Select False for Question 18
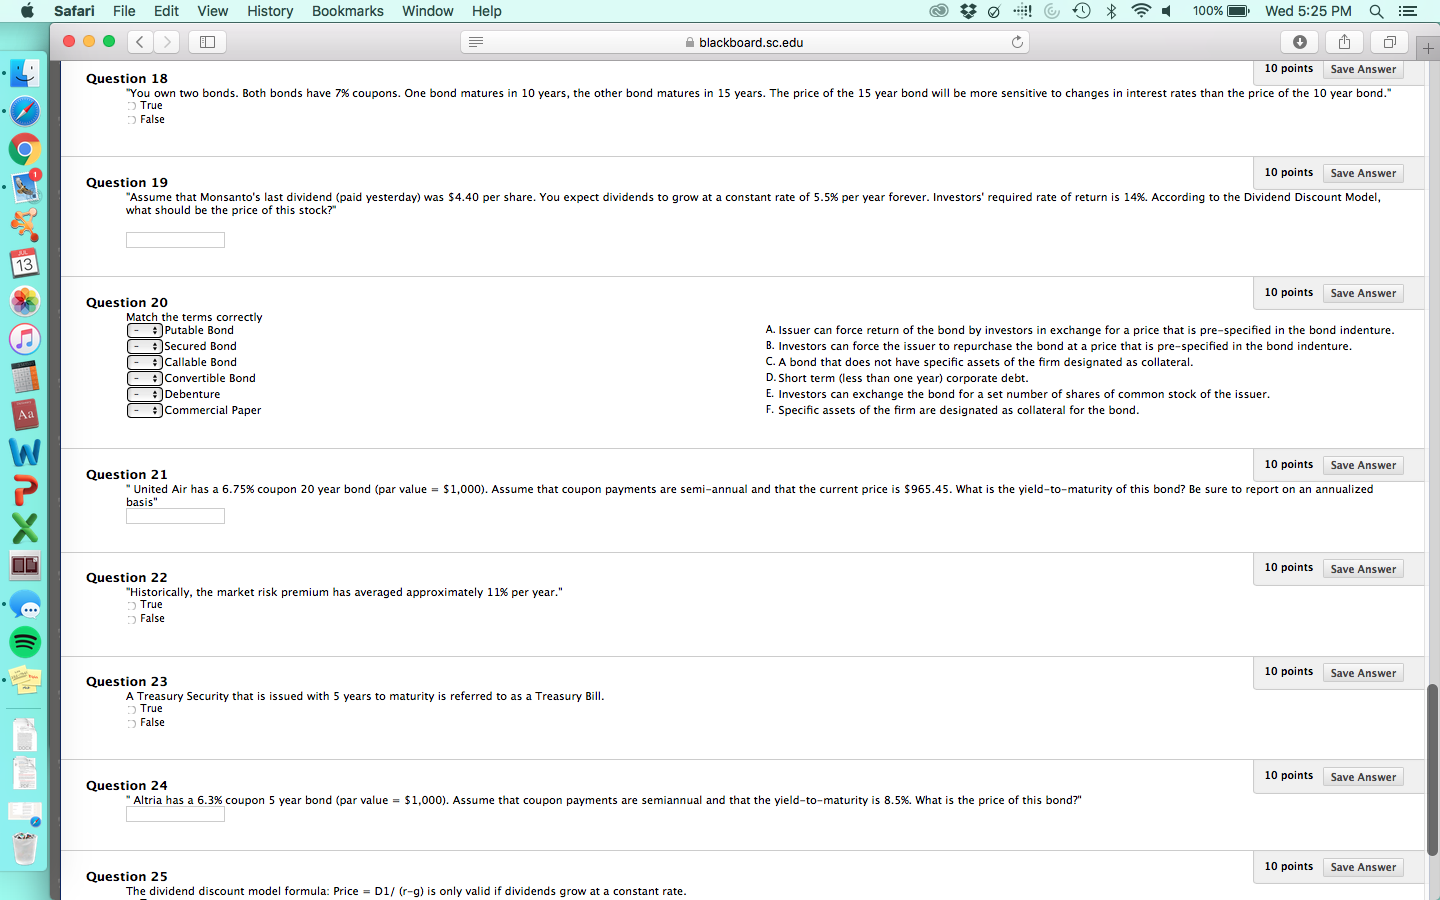 pyautogui.click(x=131, y=120)
